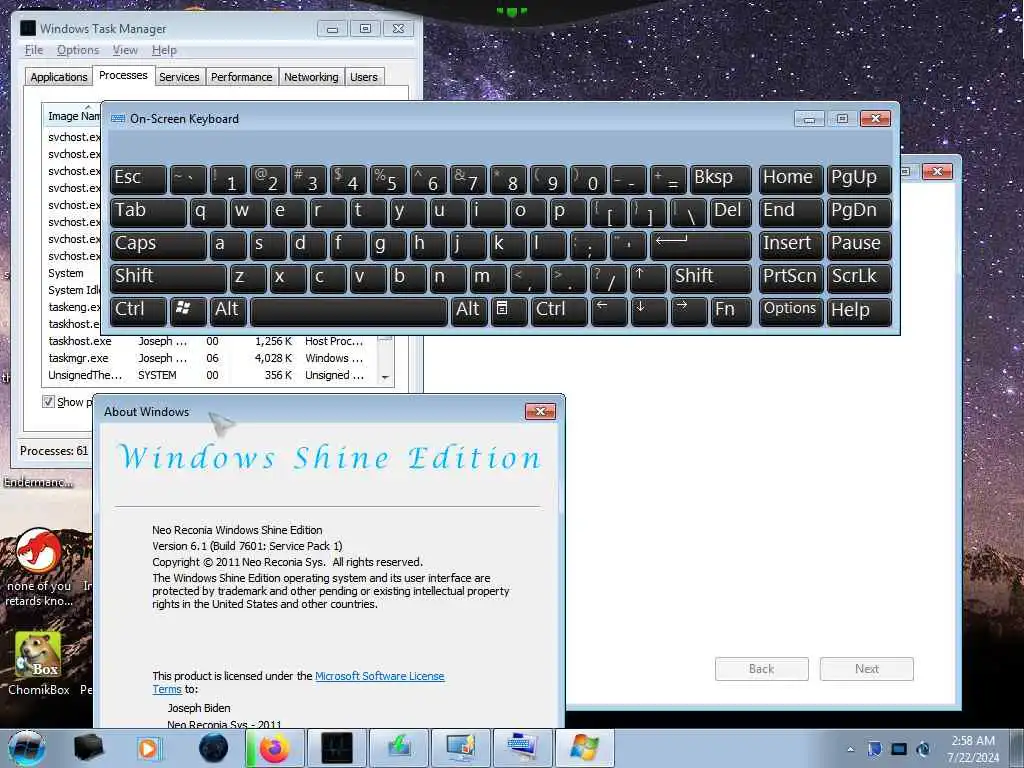Image resolution: width=1024 pixels, height=768 pixels.
Task: Click the network monitor tray icon
Action: tap(899, 749)
